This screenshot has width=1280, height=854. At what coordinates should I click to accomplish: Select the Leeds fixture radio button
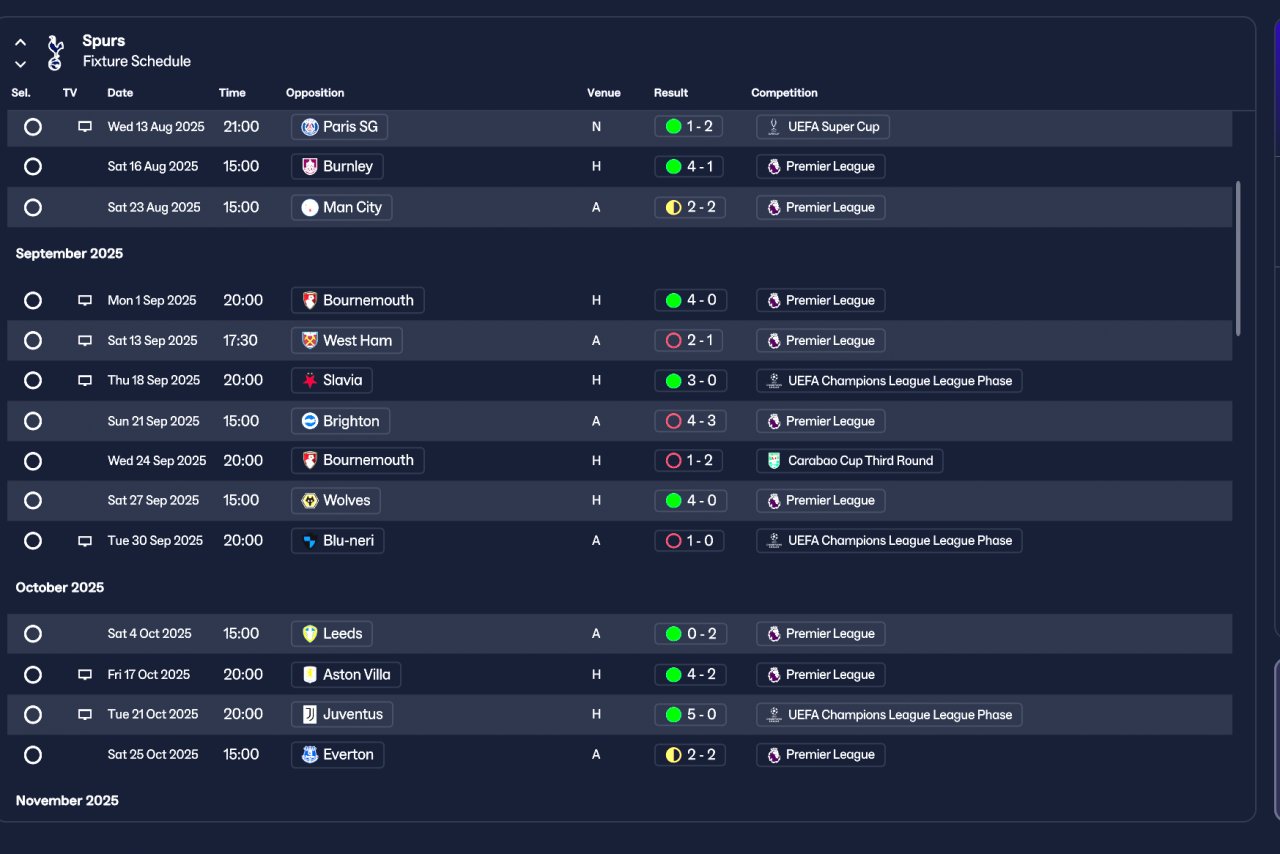[33, 634]
